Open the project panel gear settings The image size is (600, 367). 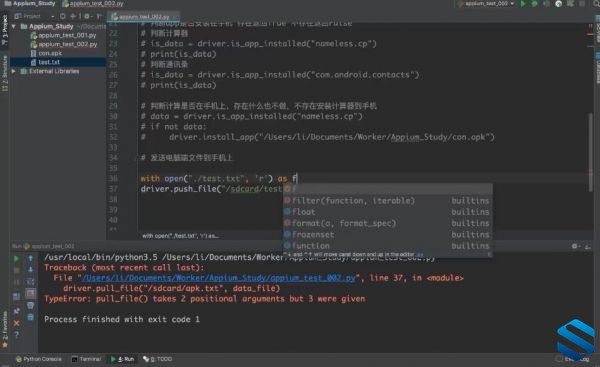click(x=87, y=16)
